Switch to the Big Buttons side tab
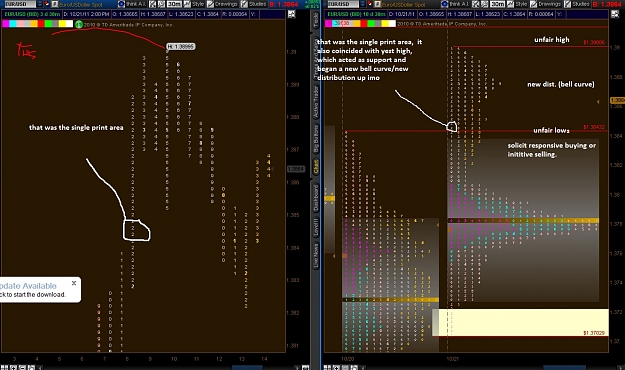This screenshot has width=625, height=370. click(316, 138)
